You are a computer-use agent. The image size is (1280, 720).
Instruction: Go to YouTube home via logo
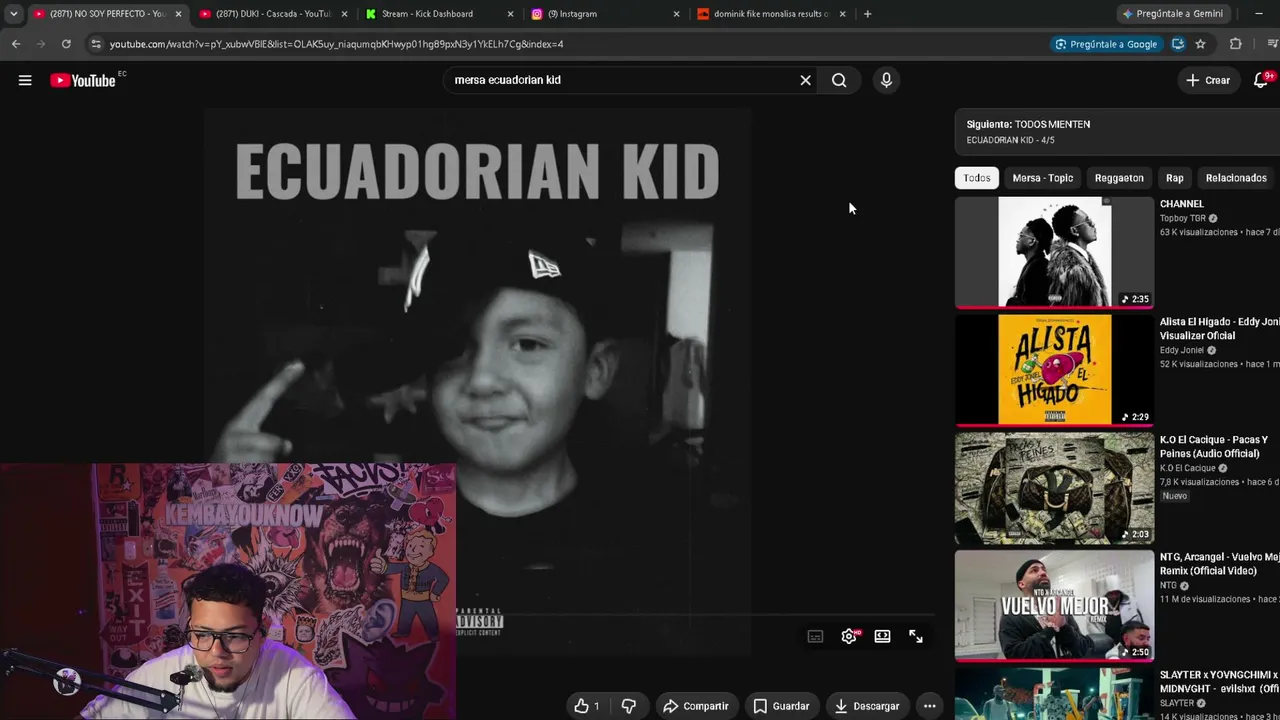click(x=84, y=80)
